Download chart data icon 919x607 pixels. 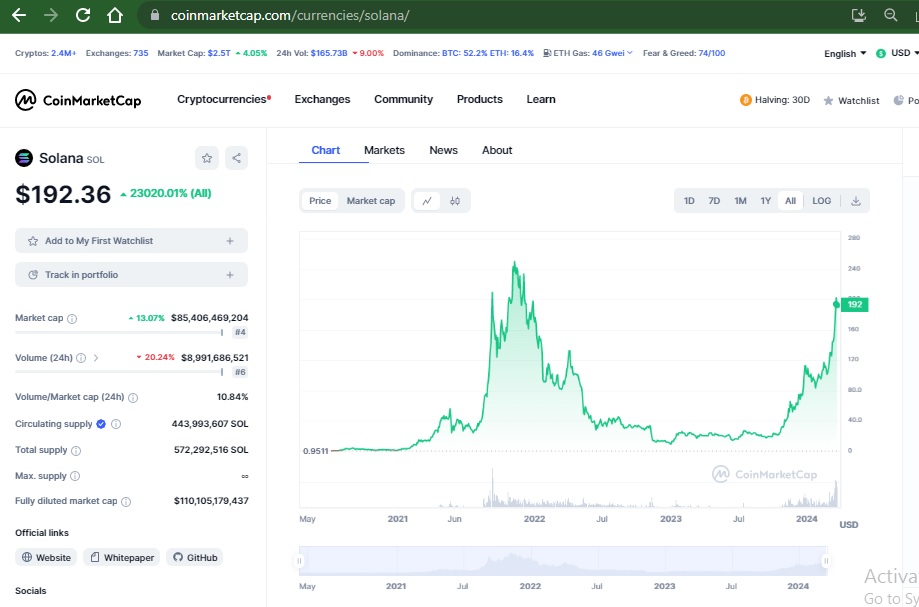coord(856,201)
